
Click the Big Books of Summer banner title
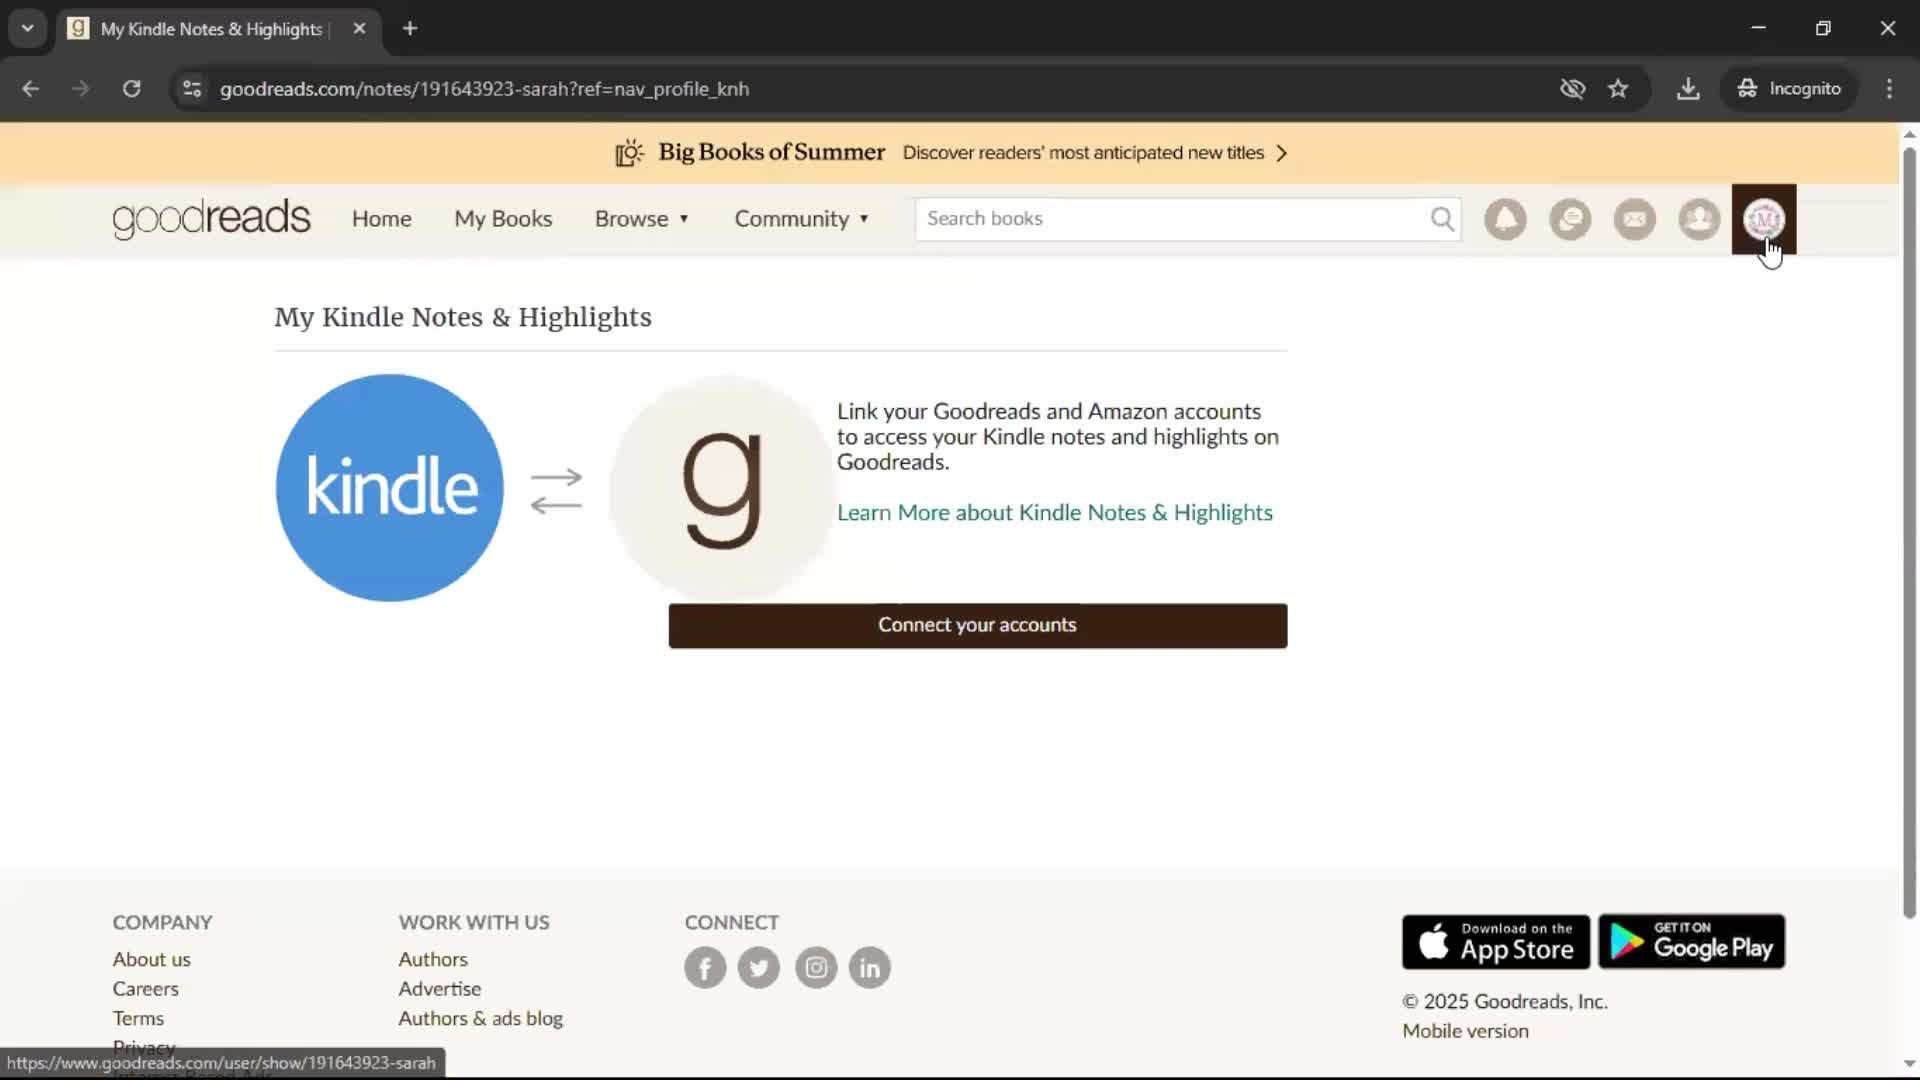click(771, 152)
